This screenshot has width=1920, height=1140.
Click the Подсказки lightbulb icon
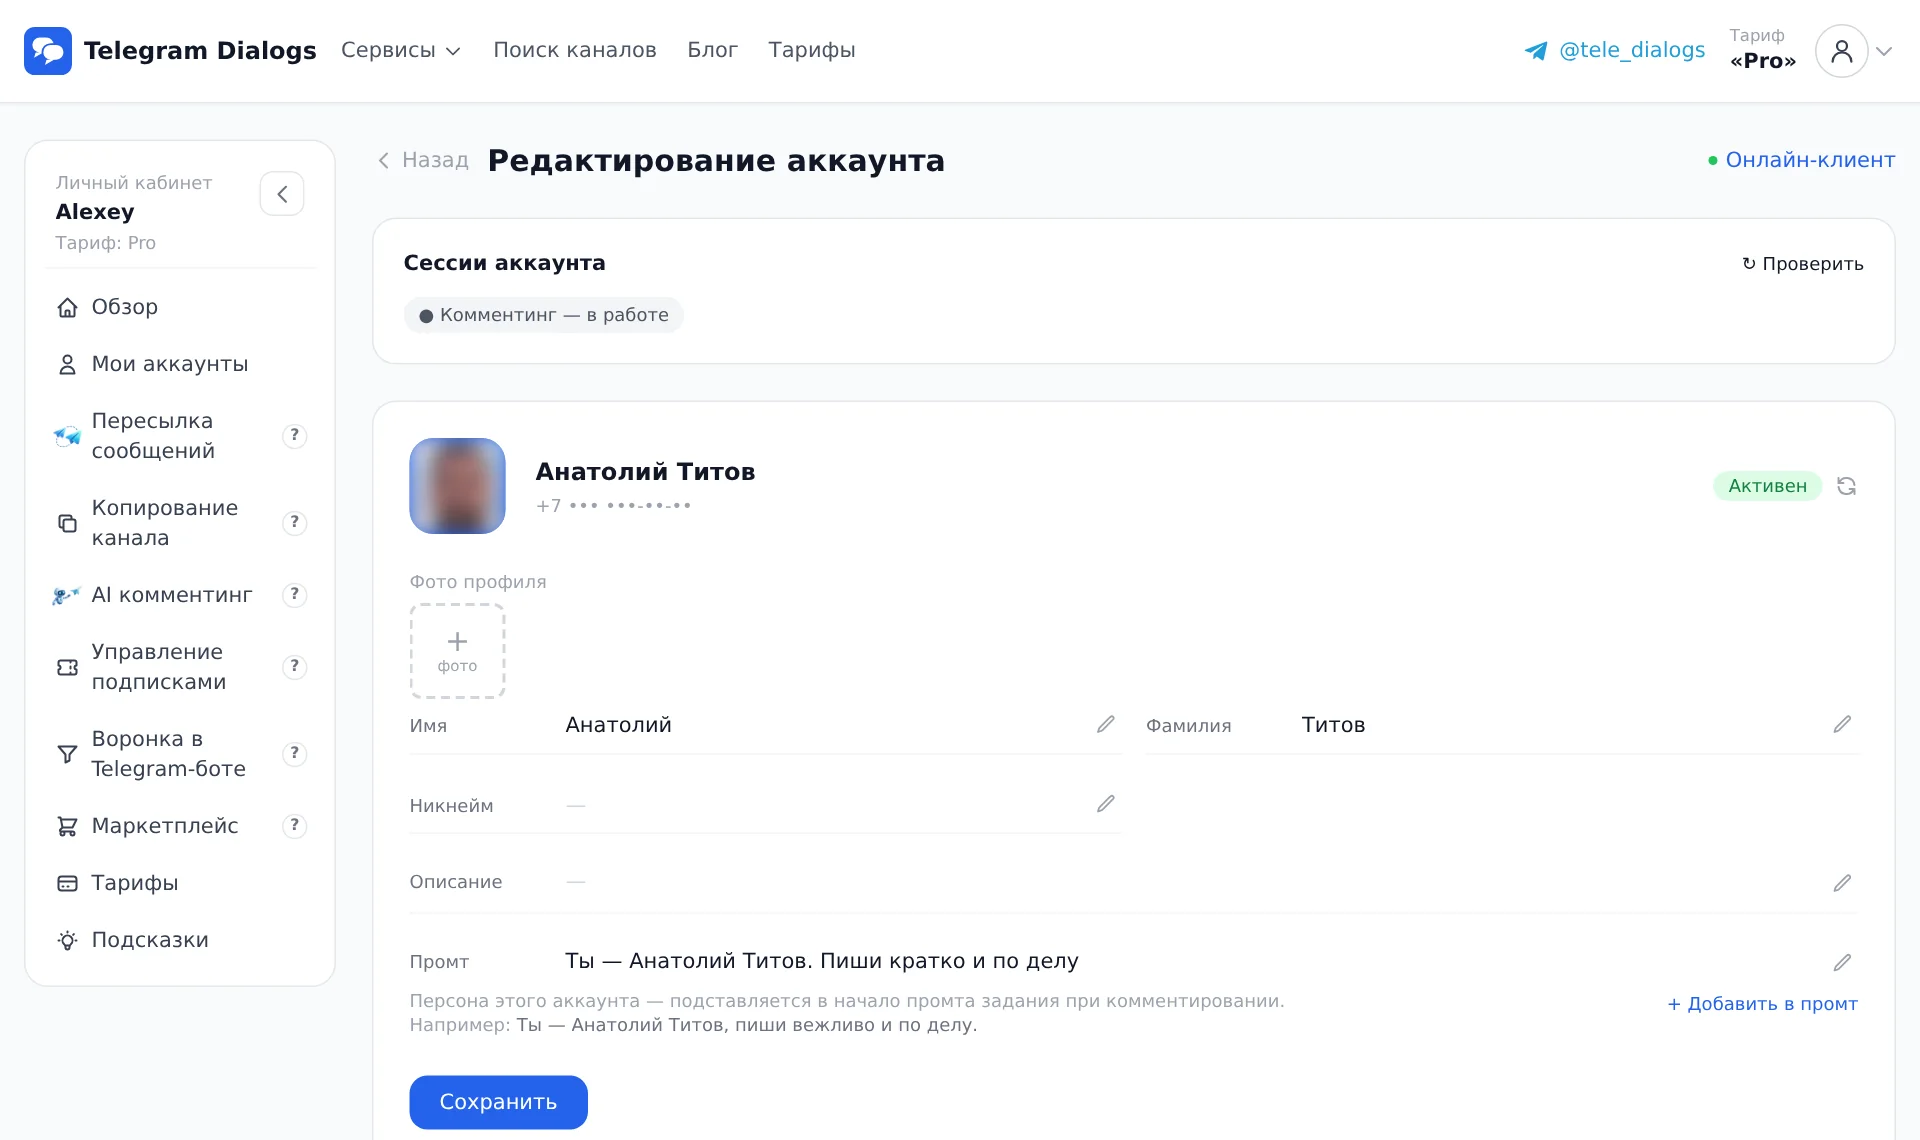click(67, 940)
